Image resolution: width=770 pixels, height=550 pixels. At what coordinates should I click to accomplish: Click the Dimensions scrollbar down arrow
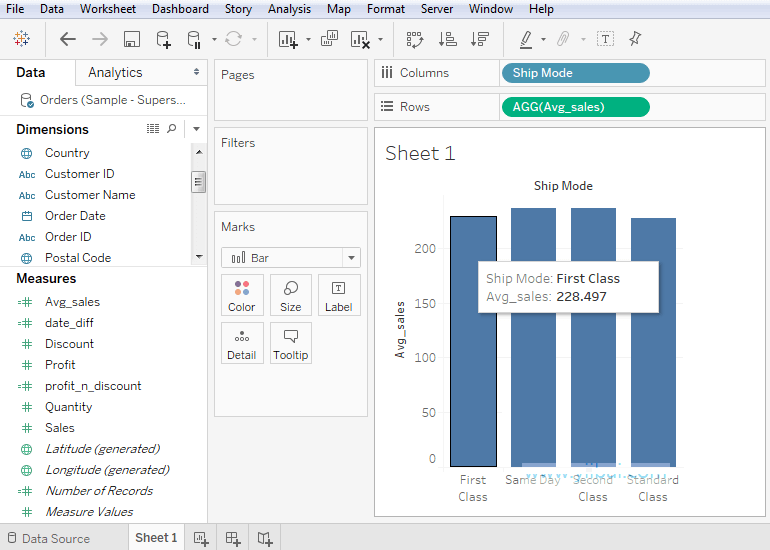click(x=199, y=256)
